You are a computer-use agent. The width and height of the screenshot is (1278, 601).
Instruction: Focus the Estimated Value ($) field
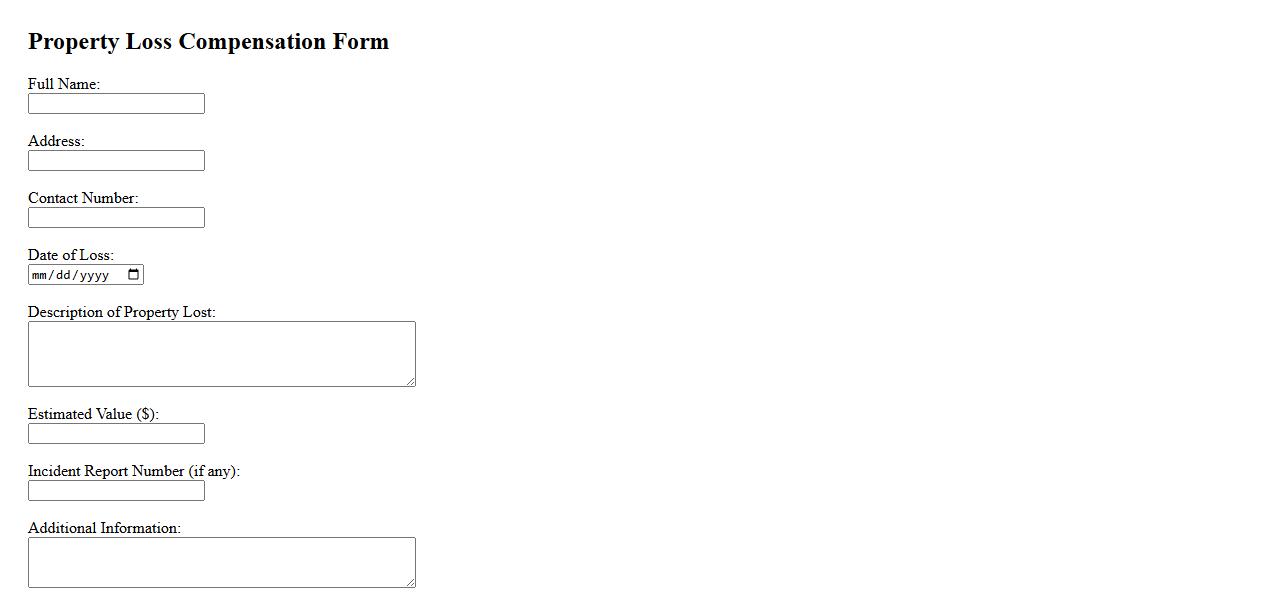coord(116,434)
